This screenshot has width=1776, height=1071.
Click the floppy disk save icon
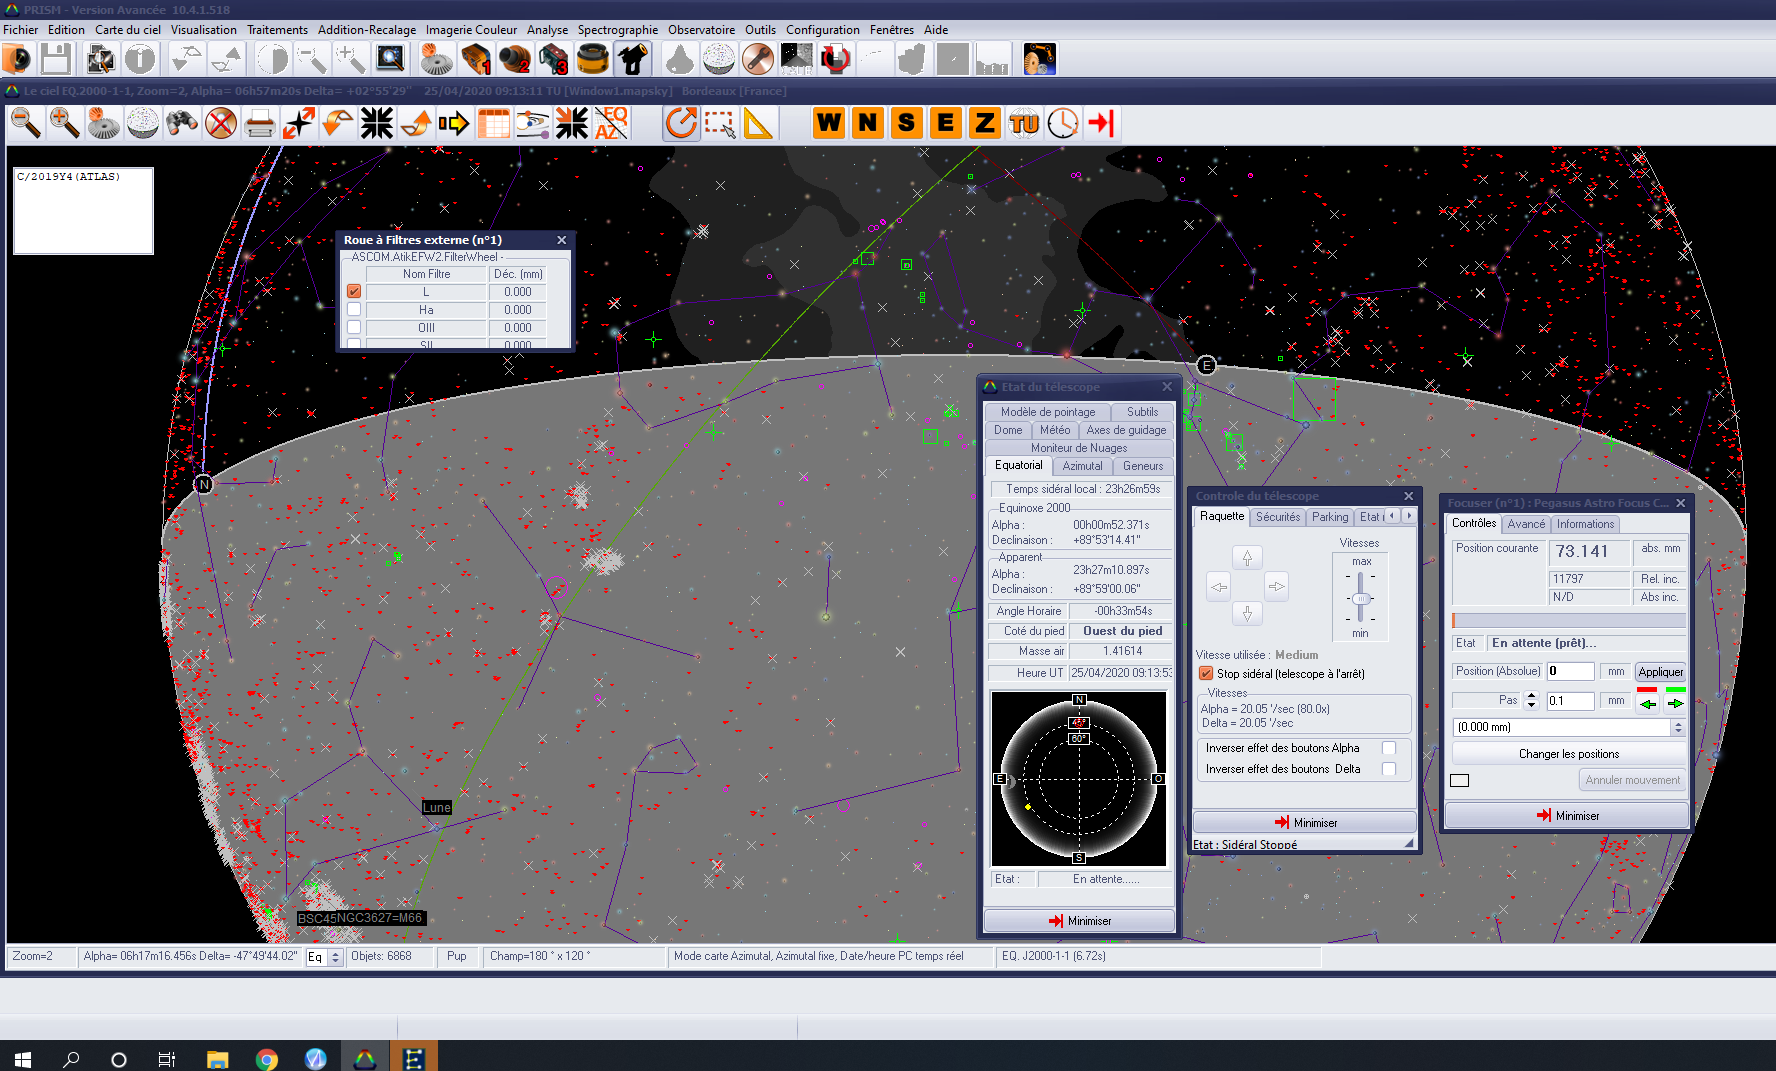[56, 60]
